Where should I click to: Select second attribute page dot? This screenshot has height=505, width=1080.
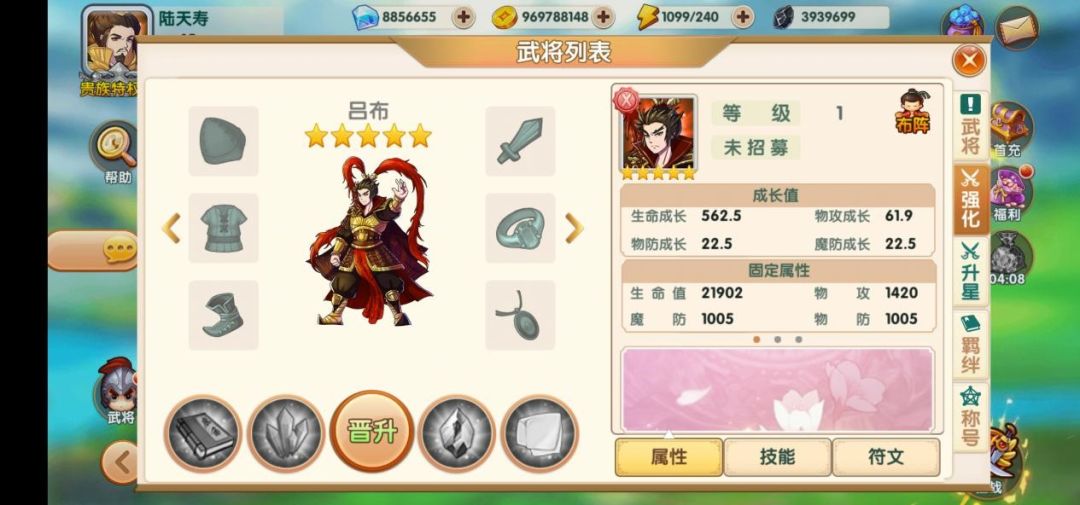point(778,340)
